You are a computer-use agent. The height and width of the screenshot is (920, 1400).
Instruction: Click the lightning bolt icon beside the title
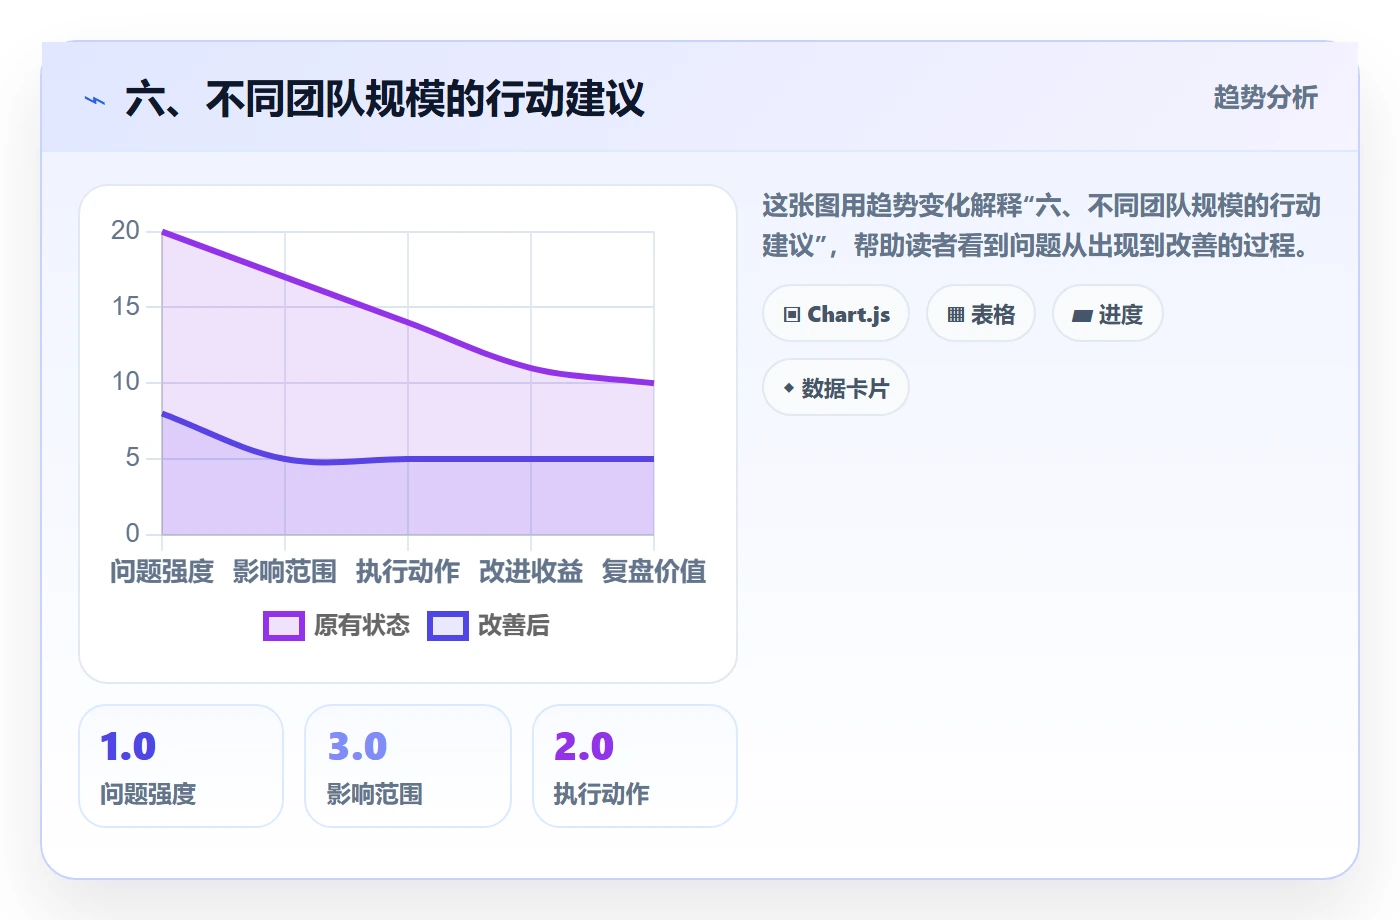pyautogui.click(x=95, y=100)
